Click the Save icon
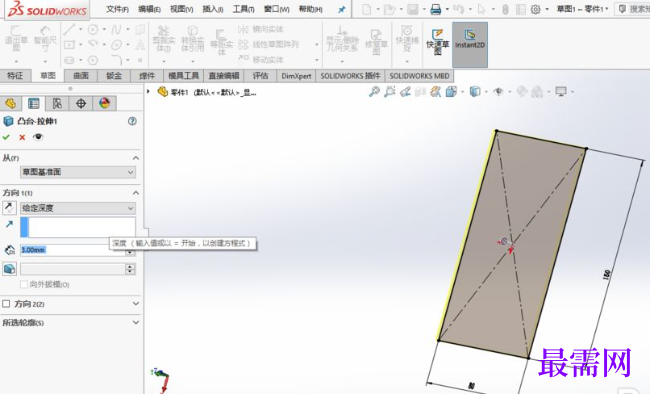The image size is (650, 394). tap(412, 9)
